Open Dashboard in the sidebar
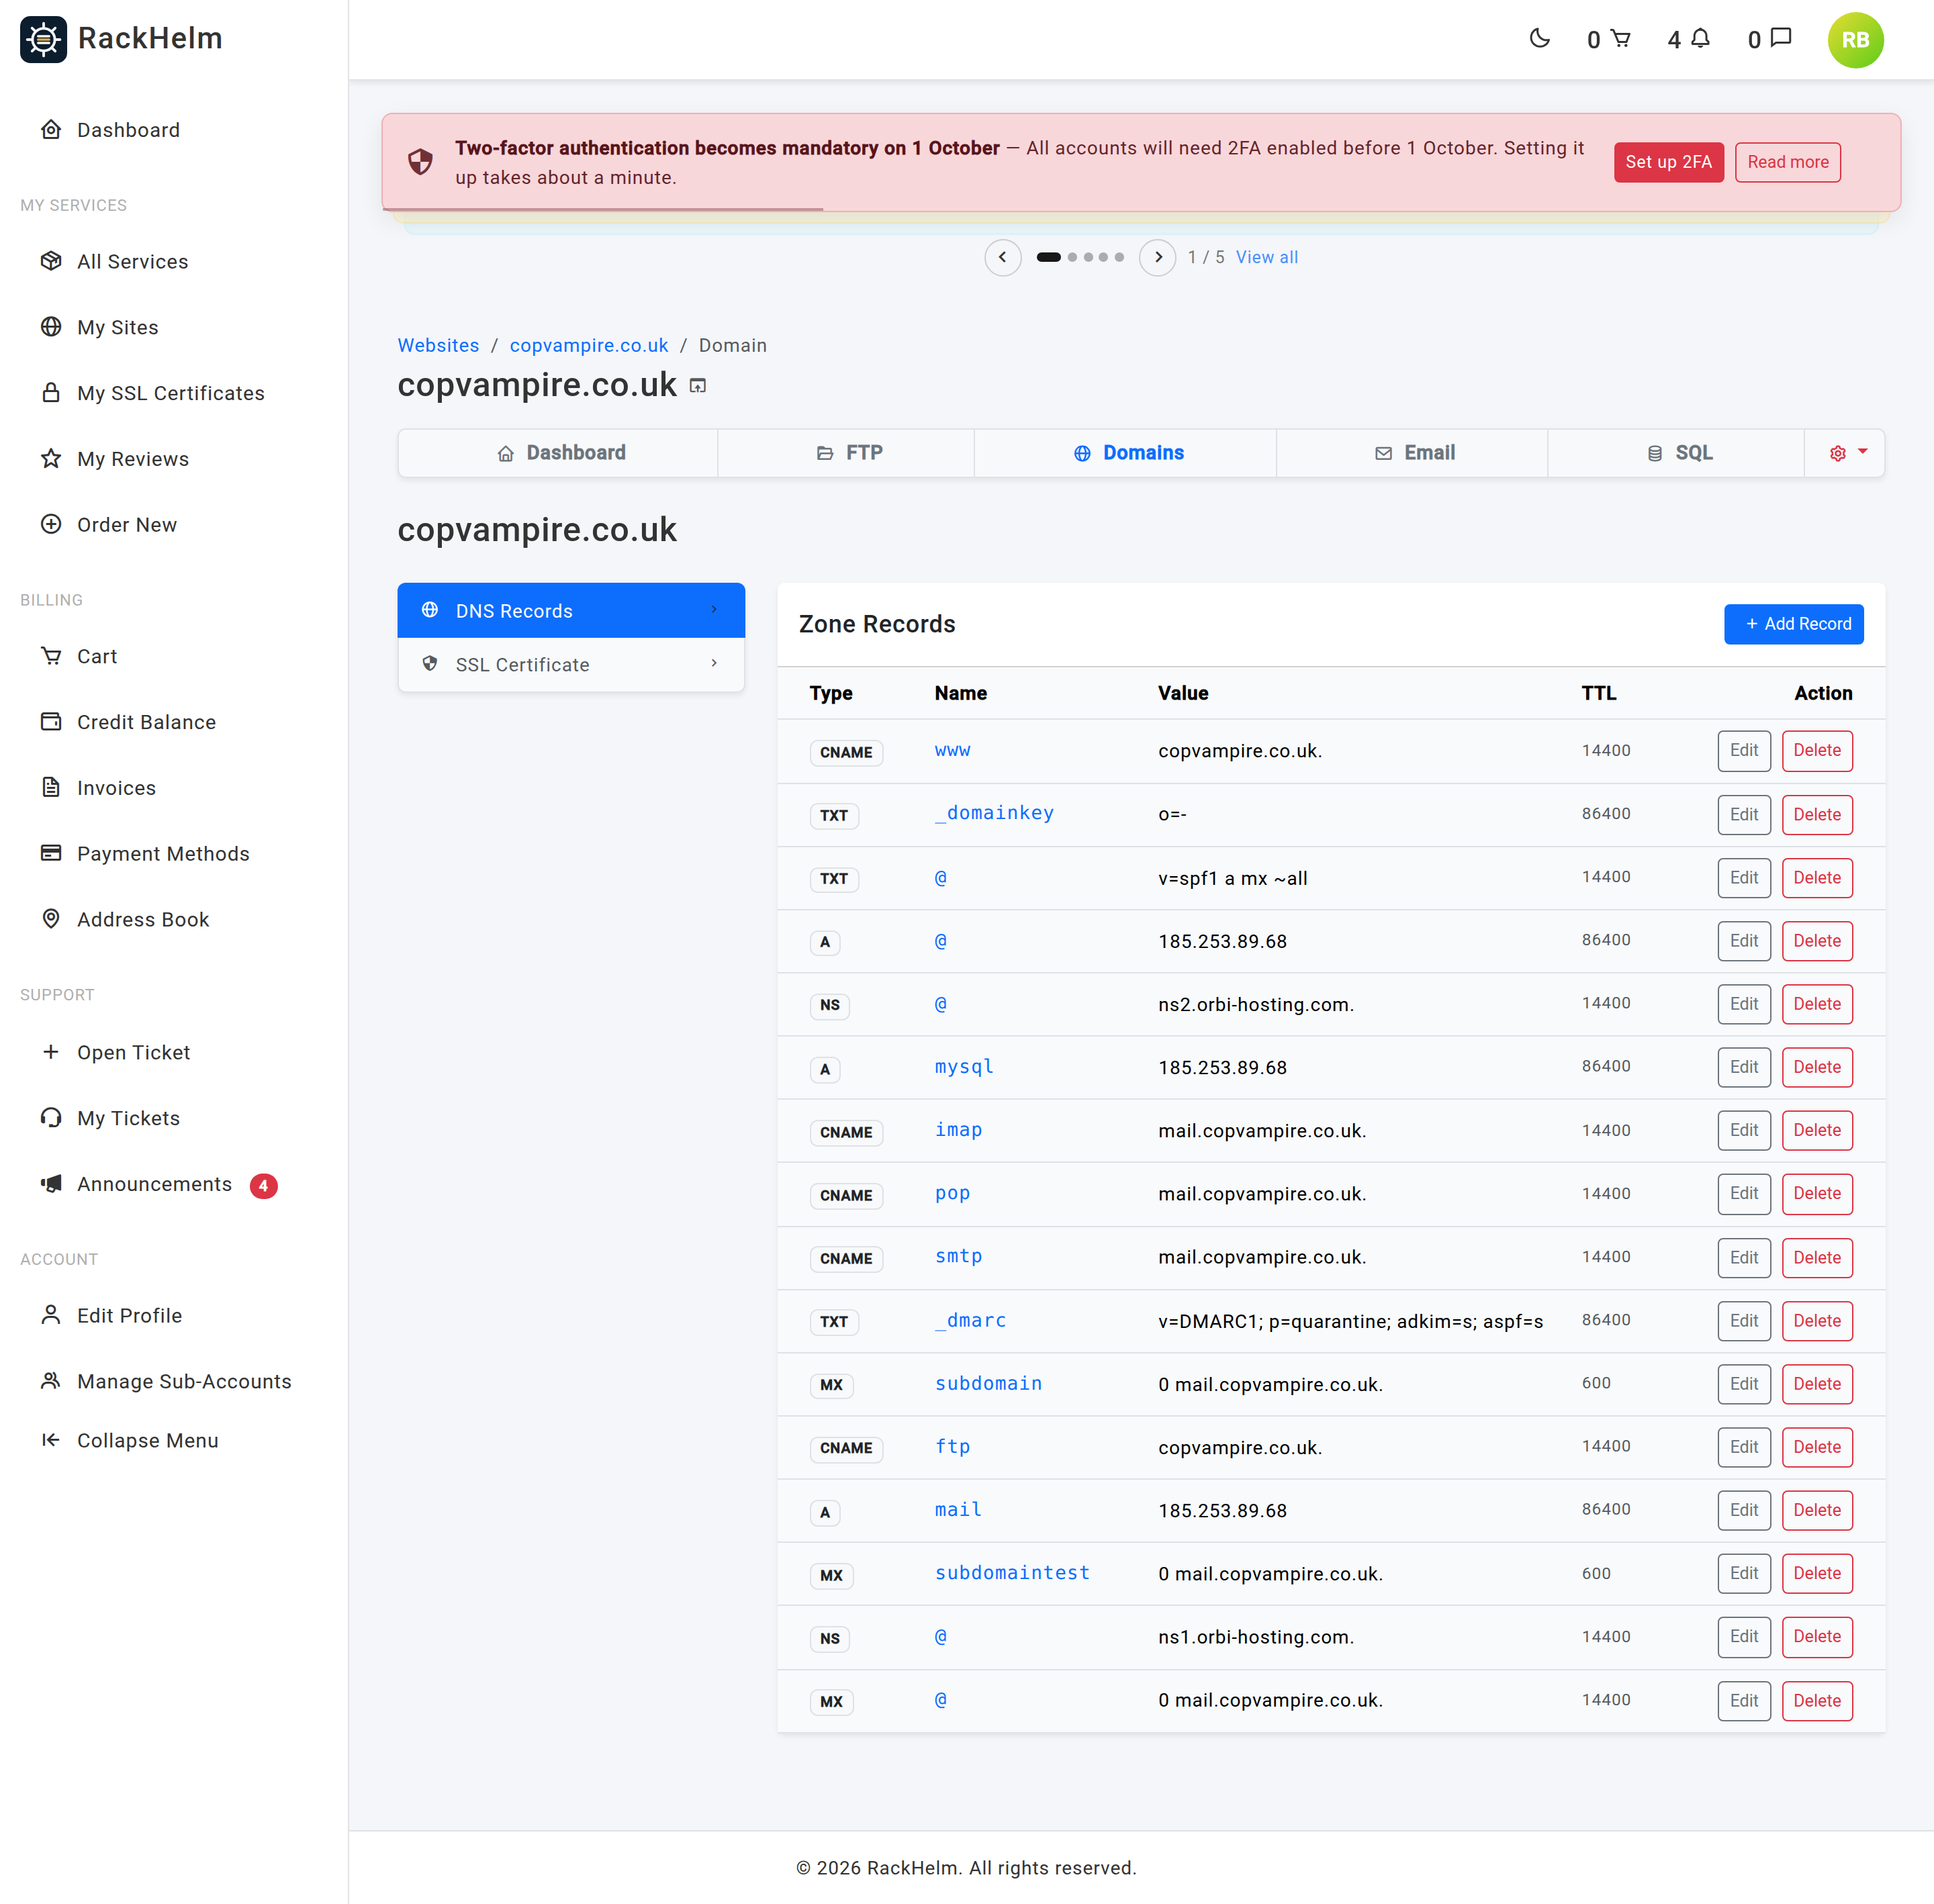The width and height of the screenshot is (1934, 1904). (128, 130)
